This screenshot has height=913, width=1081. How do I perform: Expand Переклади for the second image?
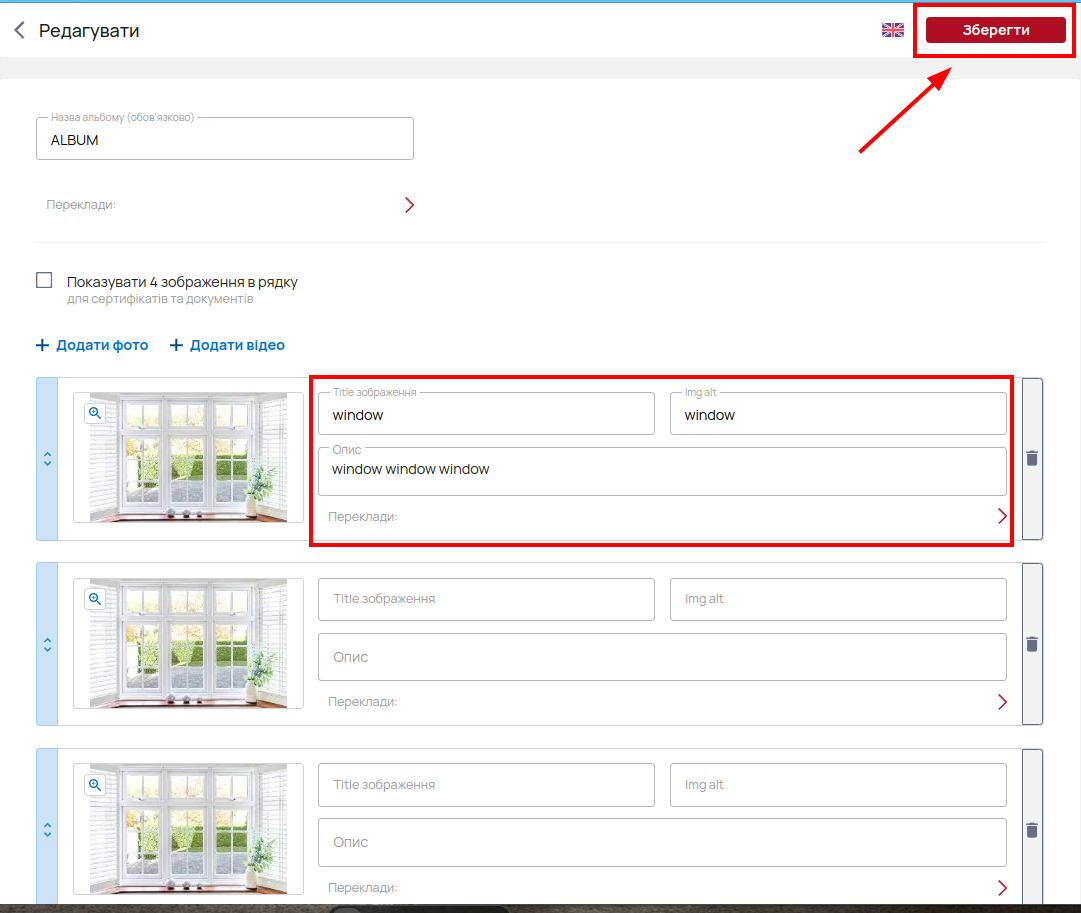coord(1002,702)
